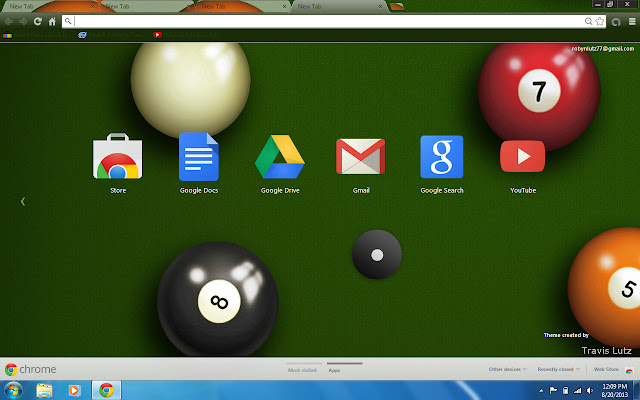Launch the Google Search app
640x400 pixels.
[x=442, y=157]
